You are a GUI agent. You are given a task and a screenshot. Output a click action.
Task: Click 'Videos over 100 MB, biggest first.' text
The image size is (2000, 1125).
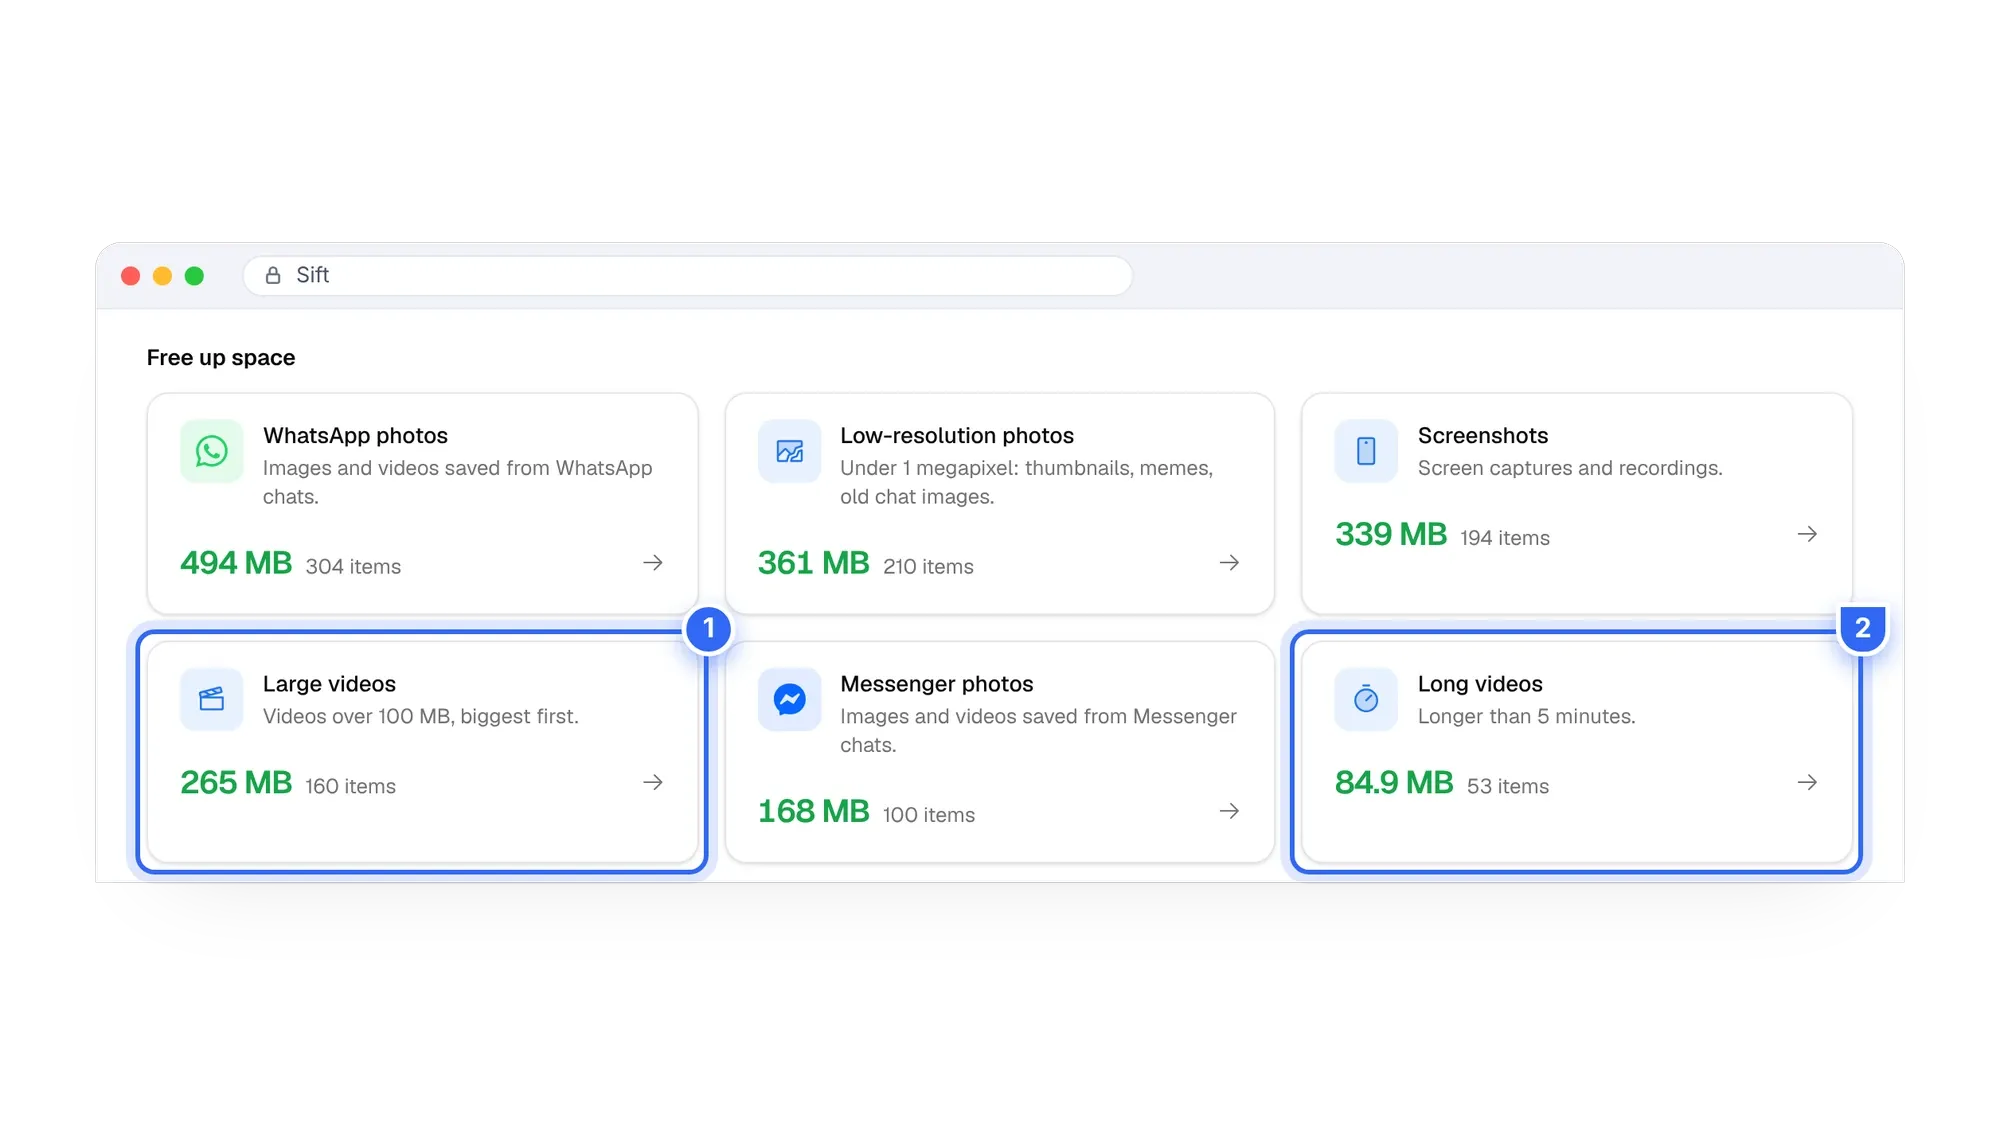[x=421, y=717]
